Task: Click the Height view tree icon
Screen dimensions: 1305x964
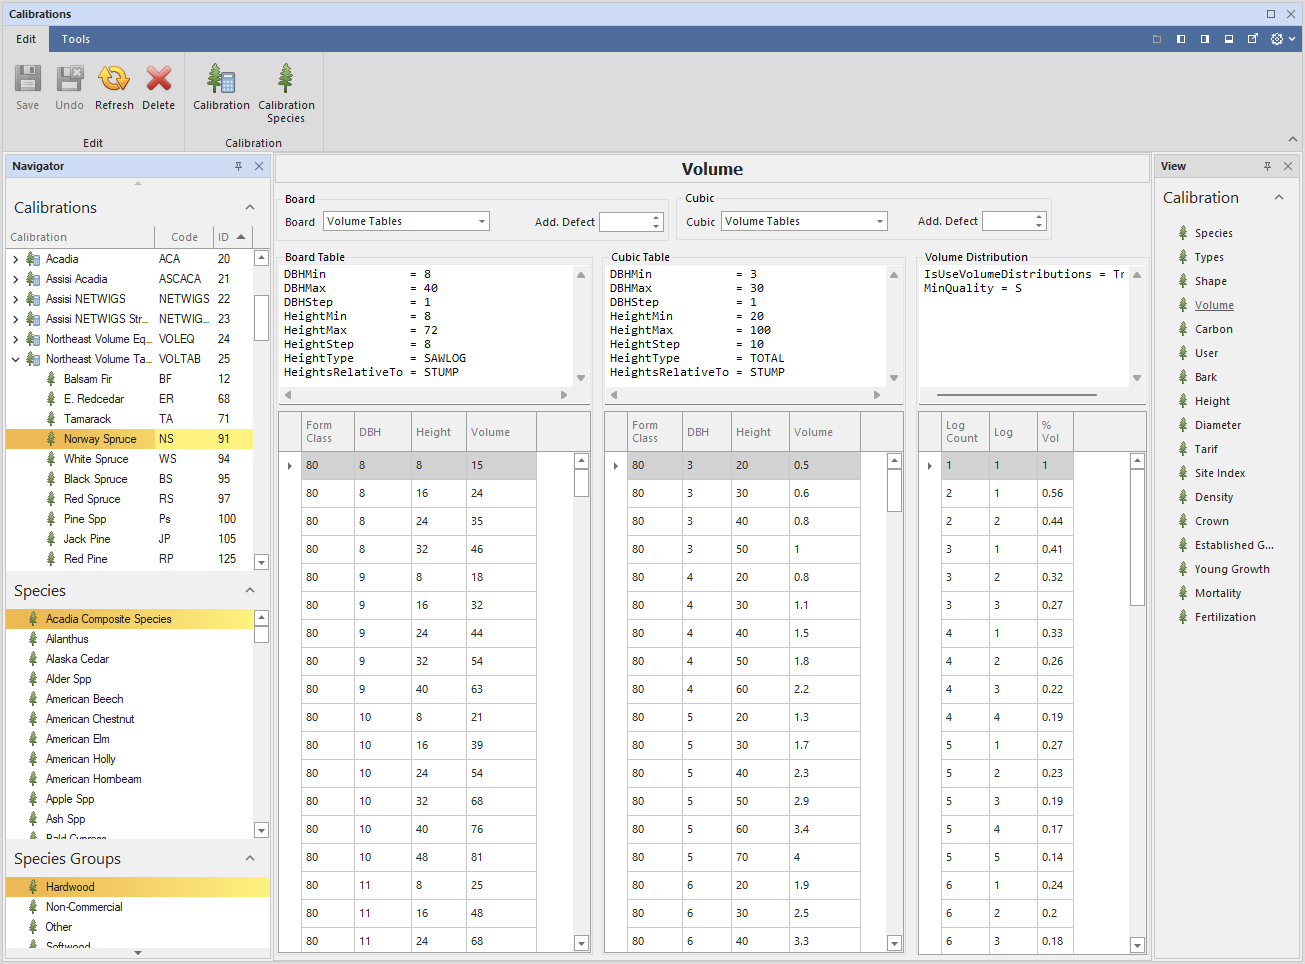Action: [1183, 401]
